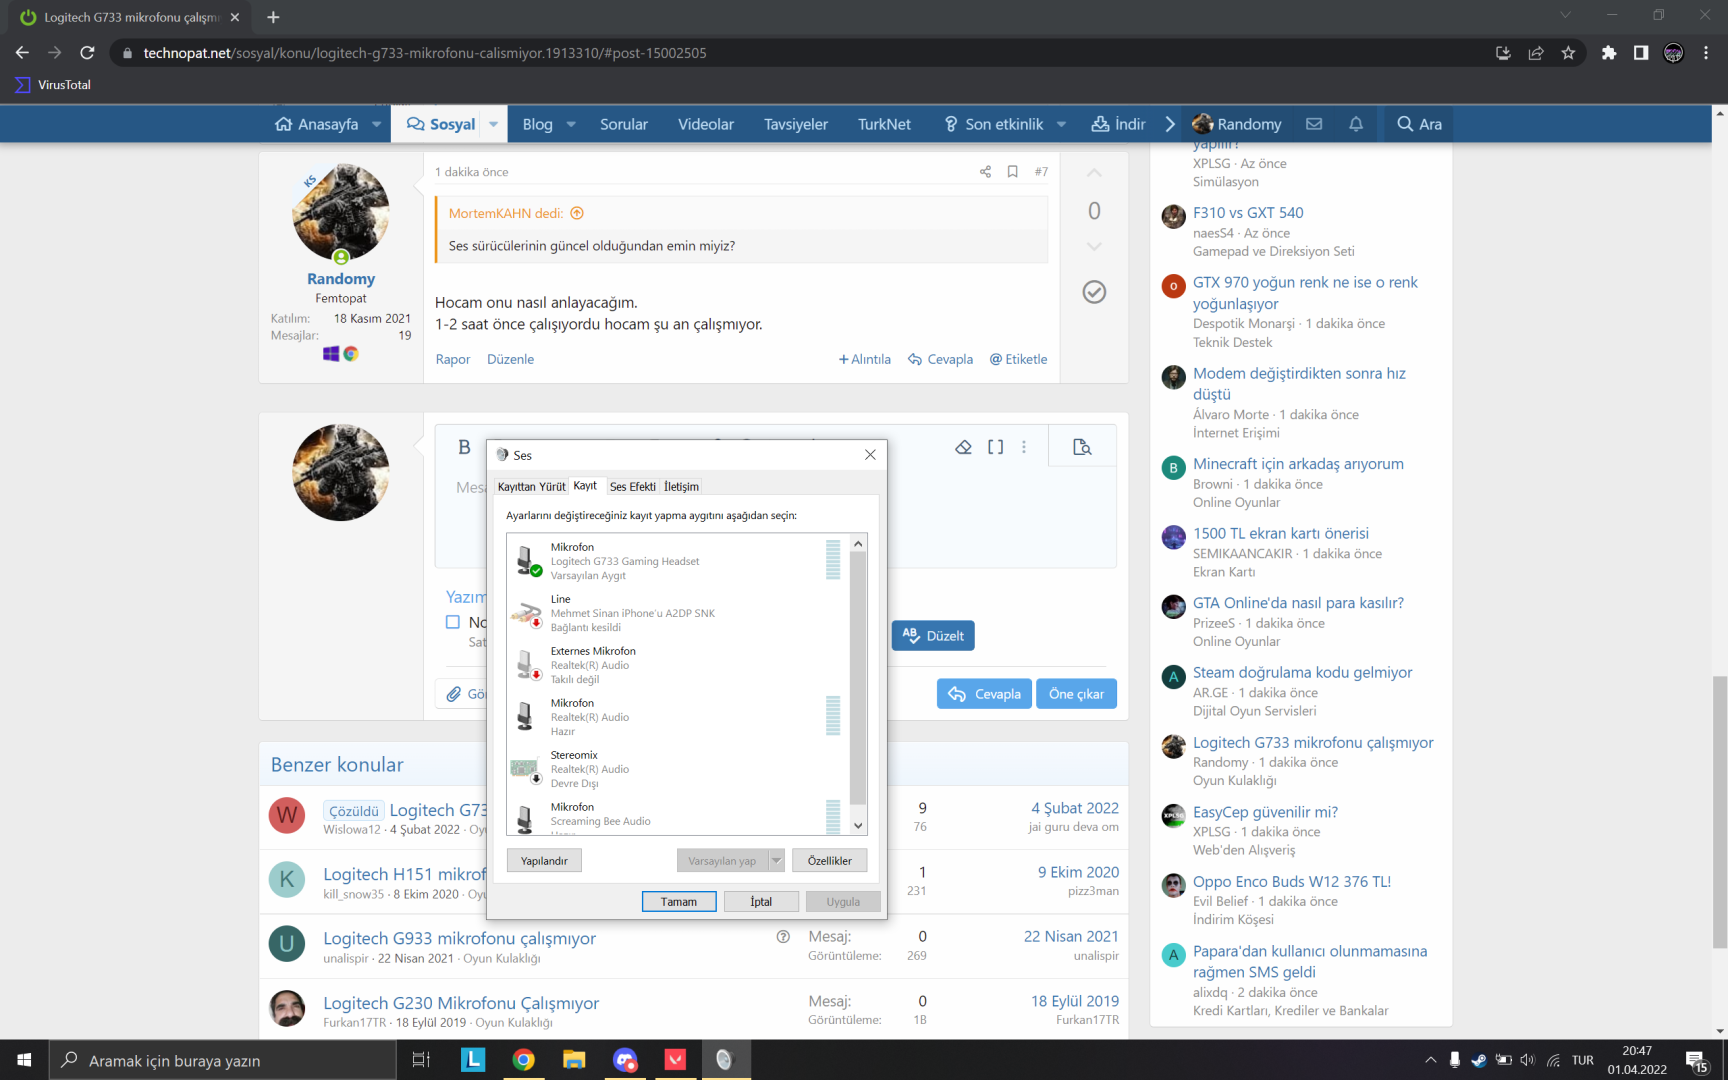Image resolution: width=1728 pixels, height=1080 pixels.
Task: Expand the quoted MortemKAHN post arrow
Action: [x=577, y=213]
